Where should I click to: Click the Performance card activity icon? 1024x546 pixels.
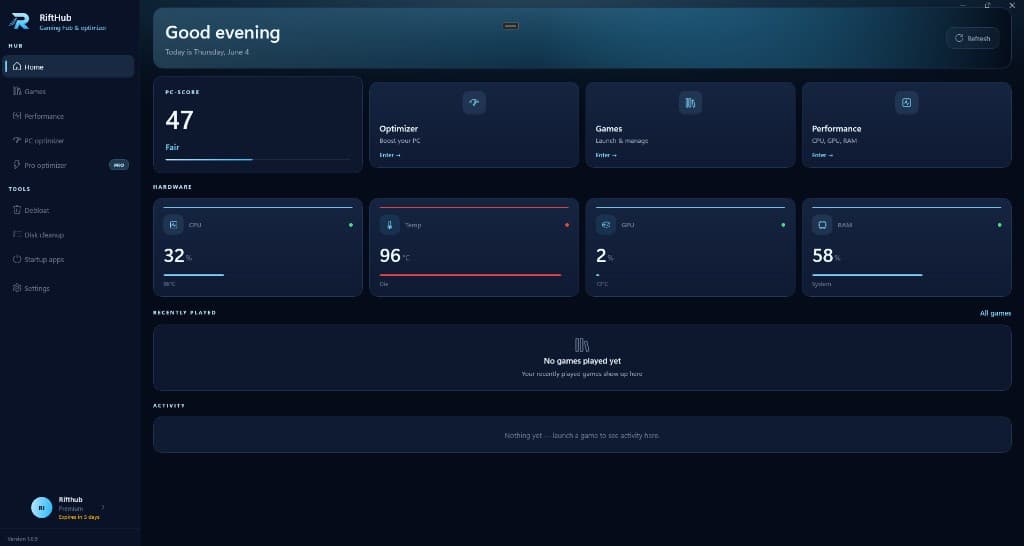(x=906, y=103)
